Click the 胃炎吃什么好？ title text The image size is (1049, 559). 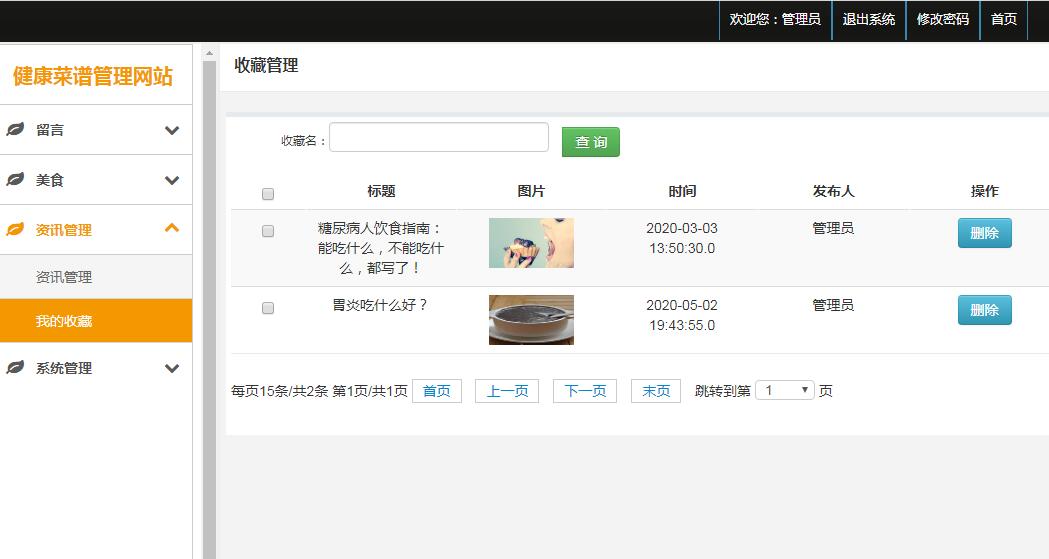(381, 305)
